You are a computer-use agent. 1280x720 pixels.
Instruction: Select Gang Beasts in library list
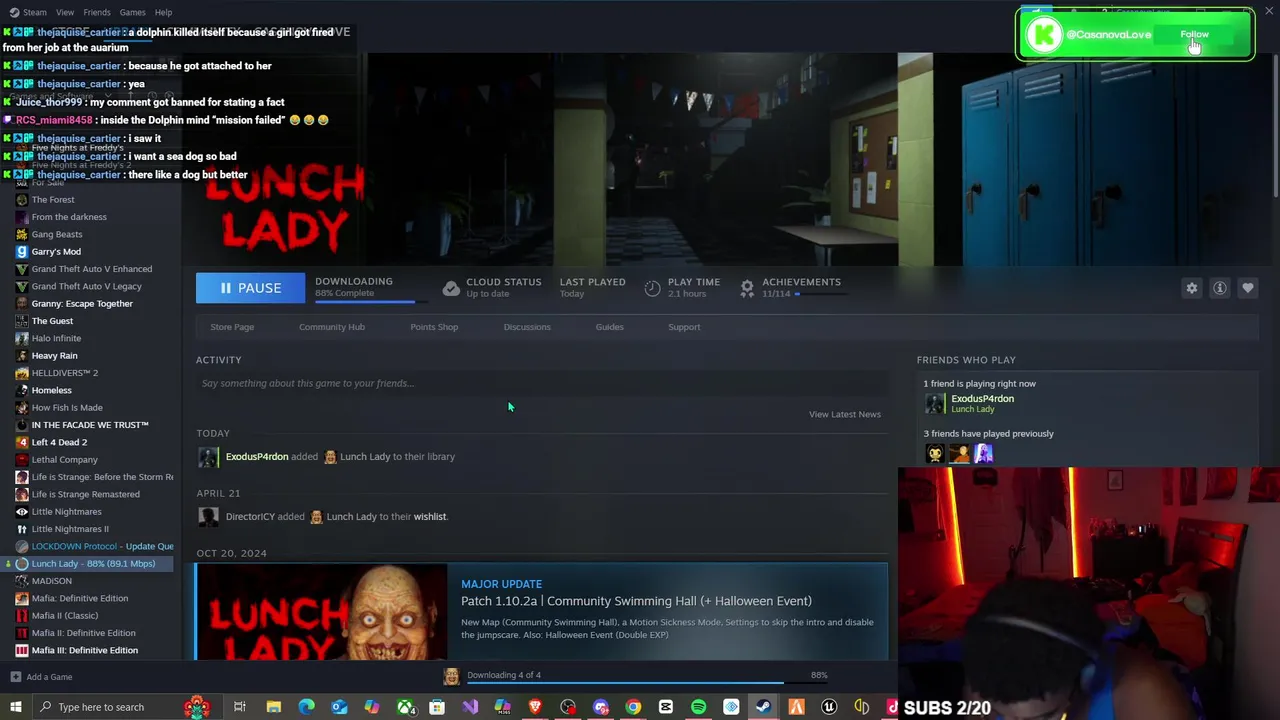tap(57, 235)
